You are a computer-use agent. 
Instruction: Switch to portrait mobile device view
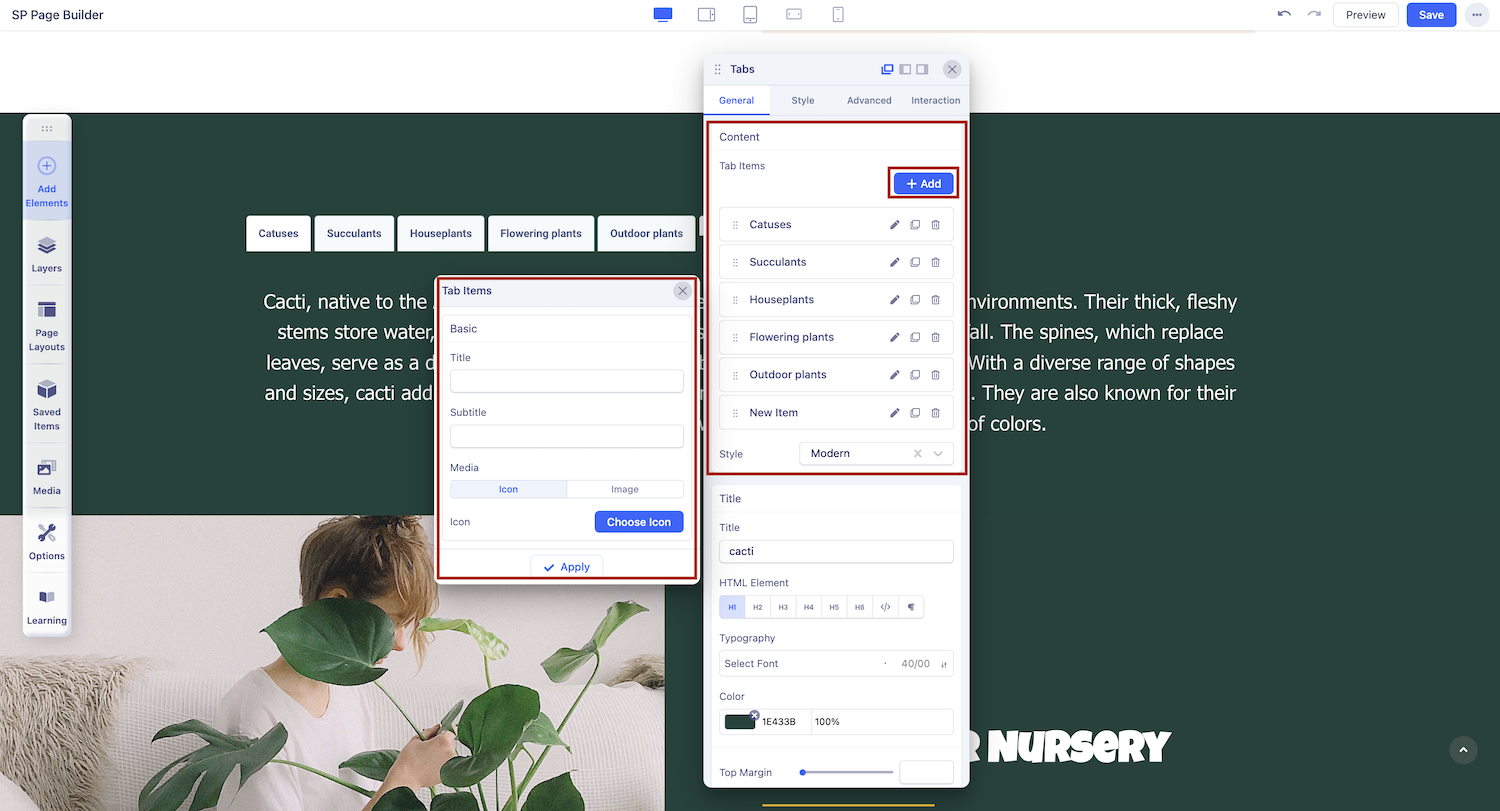click(x=838, y=15)
